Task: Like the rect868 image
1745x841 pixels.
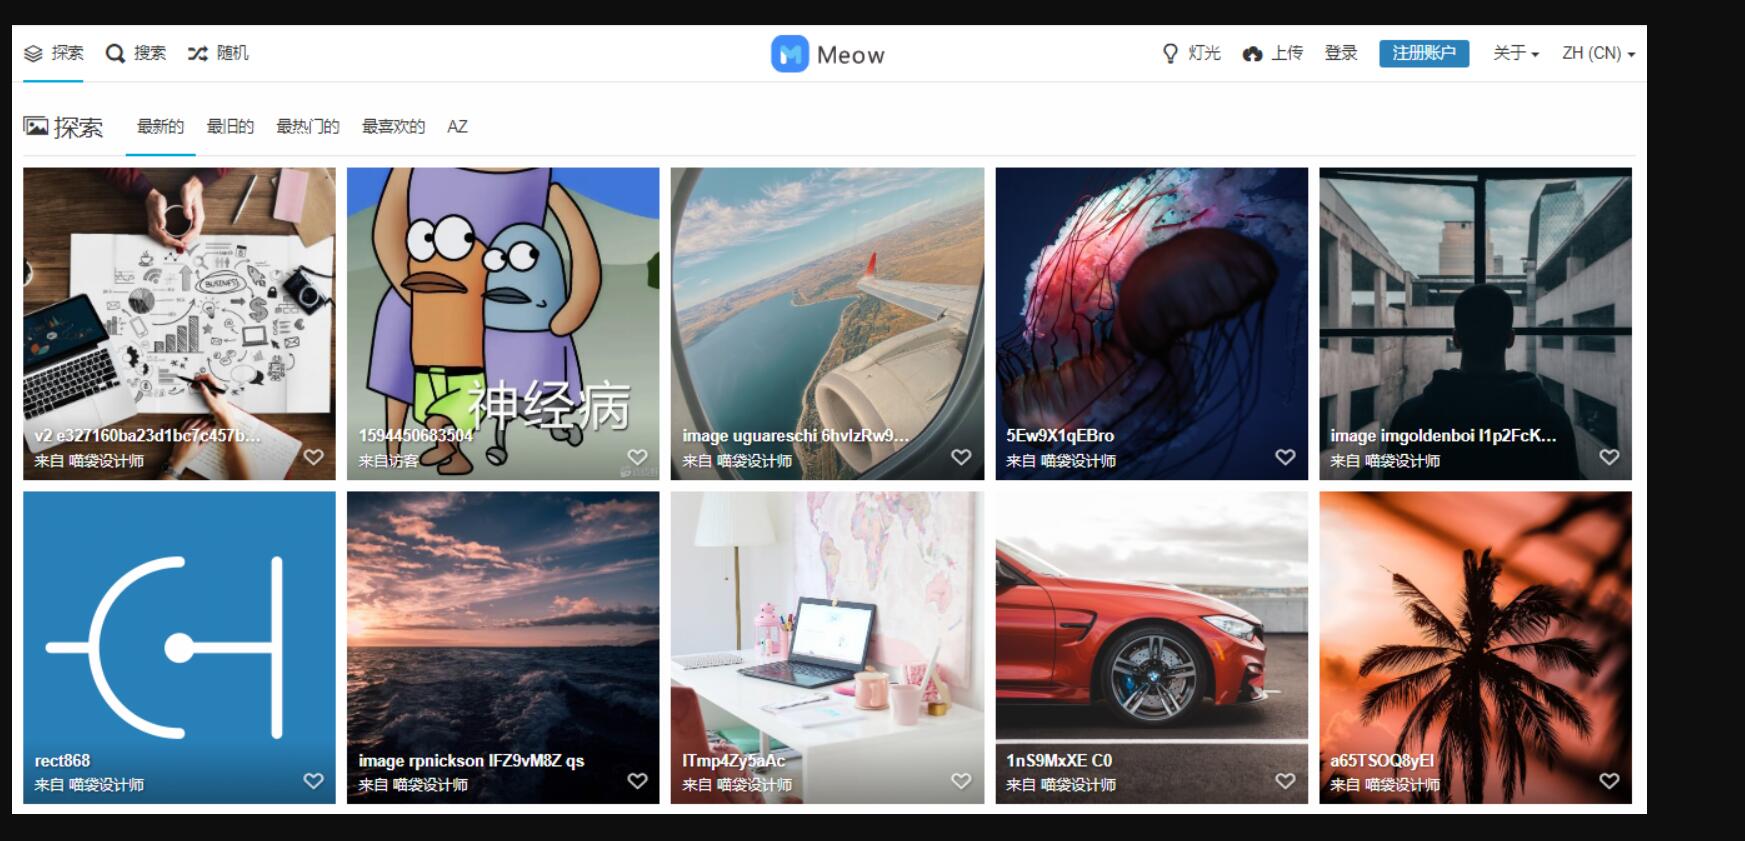Action: tap(314, 781)
